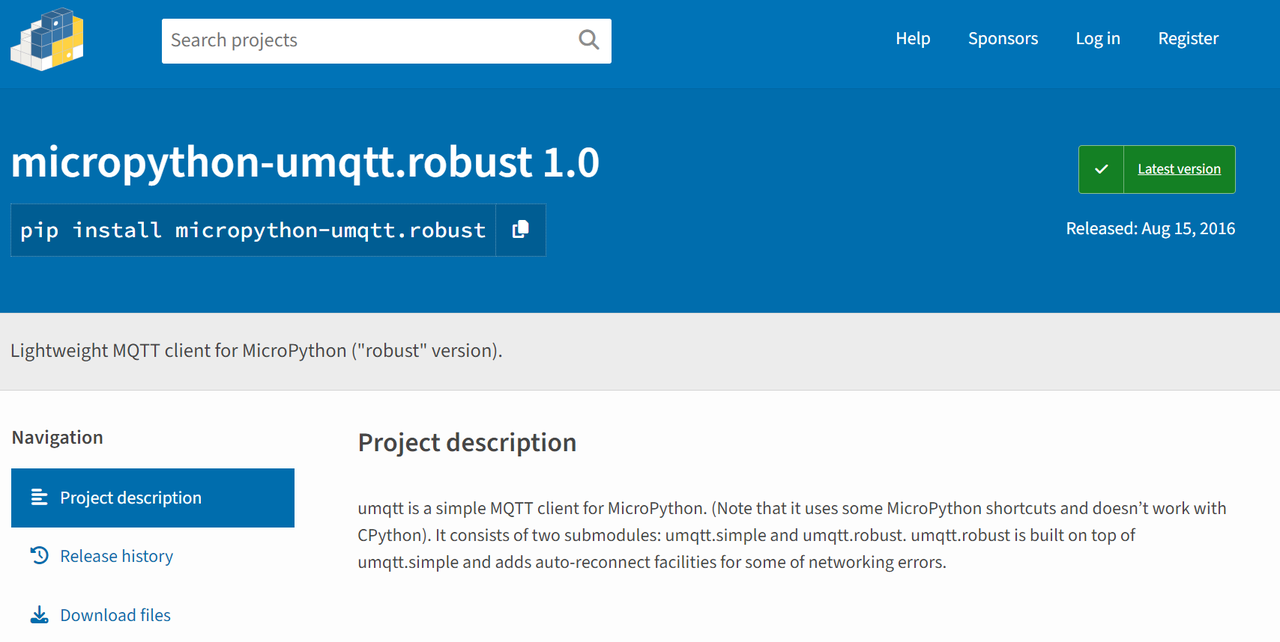Screen dimensions: 1280x642
Task: Click the Lightweight MQTT client summary text
Action: tap(256, 351)
